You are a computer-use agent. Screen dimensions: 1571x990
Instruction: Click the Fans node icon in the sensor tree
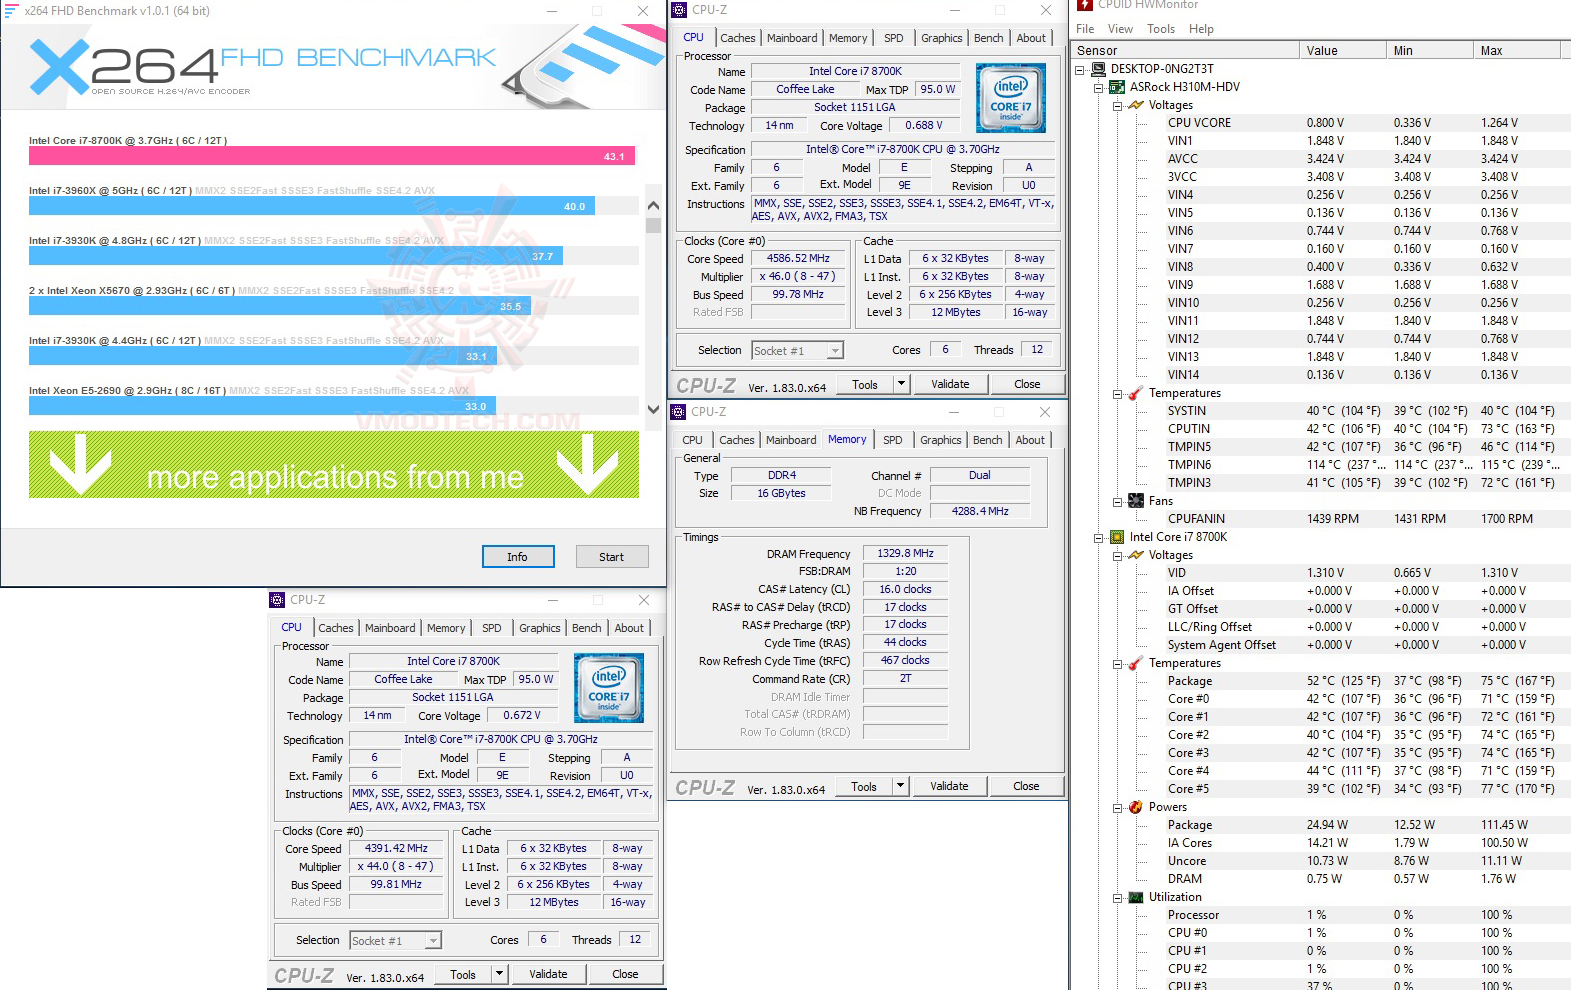(1136, 501)
